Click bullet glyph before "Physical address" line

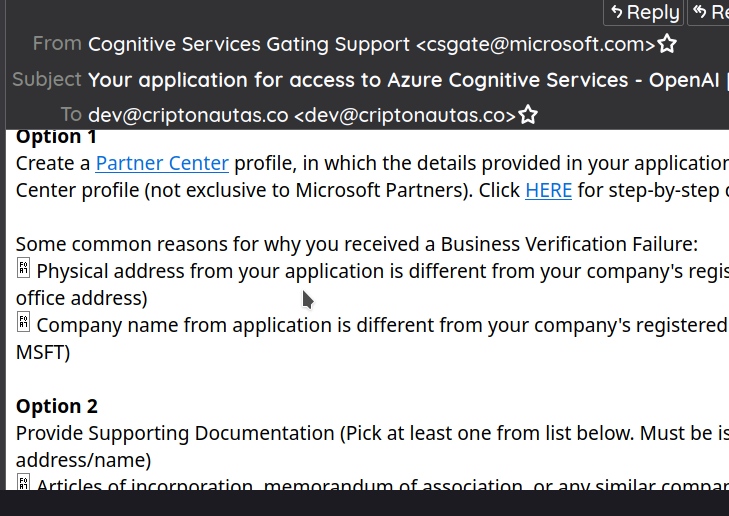coord(24,269)
